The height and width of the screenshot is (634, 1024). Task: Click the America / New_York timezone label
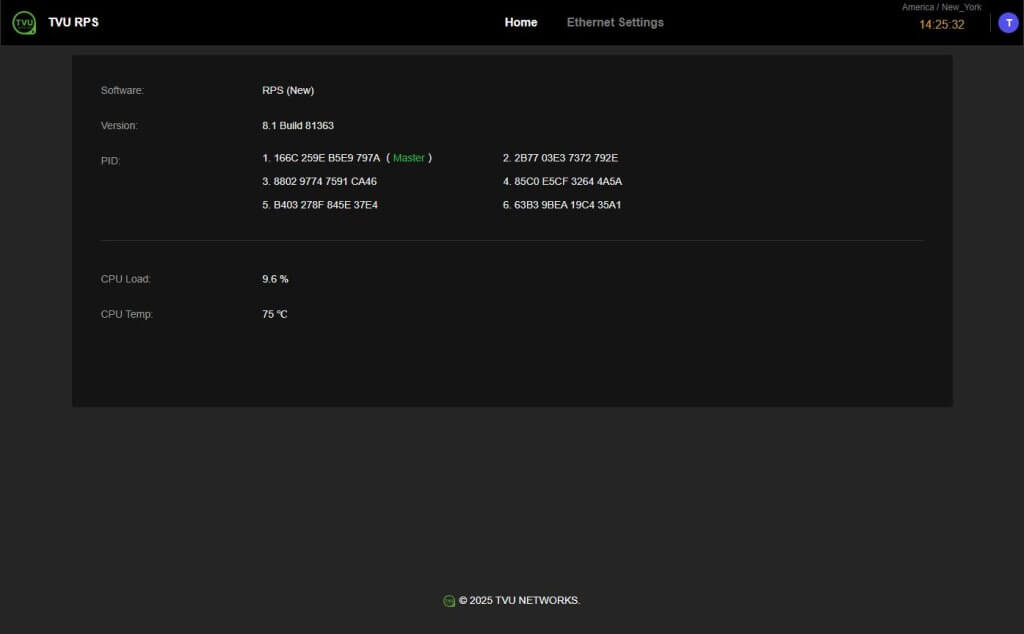click(941, 7)
